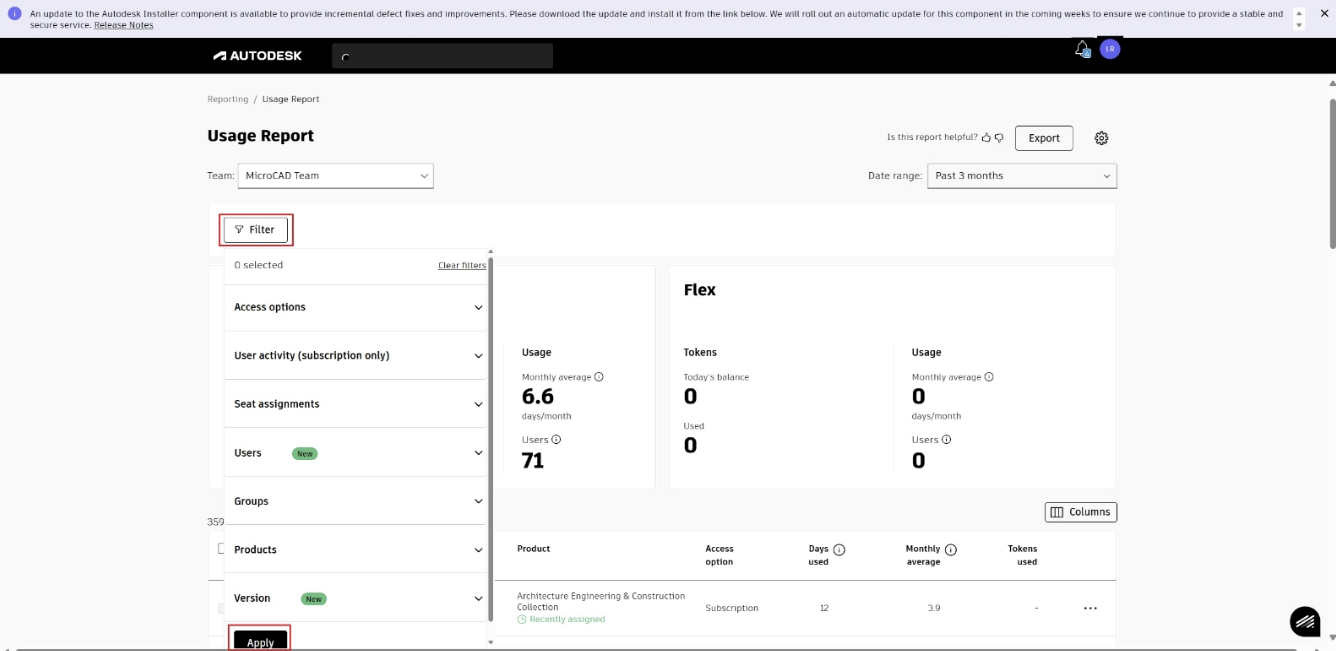The image size is (1336, 651).
Task: Open the row actions ellipsis menu
Action: tap(1090, 608)
